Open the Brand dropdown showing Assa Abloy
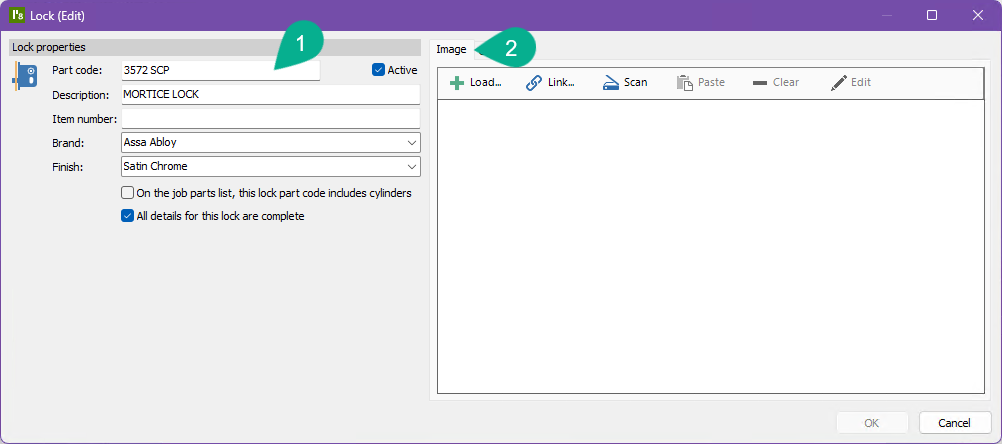Screen dimensions: 1002x444 270,142
